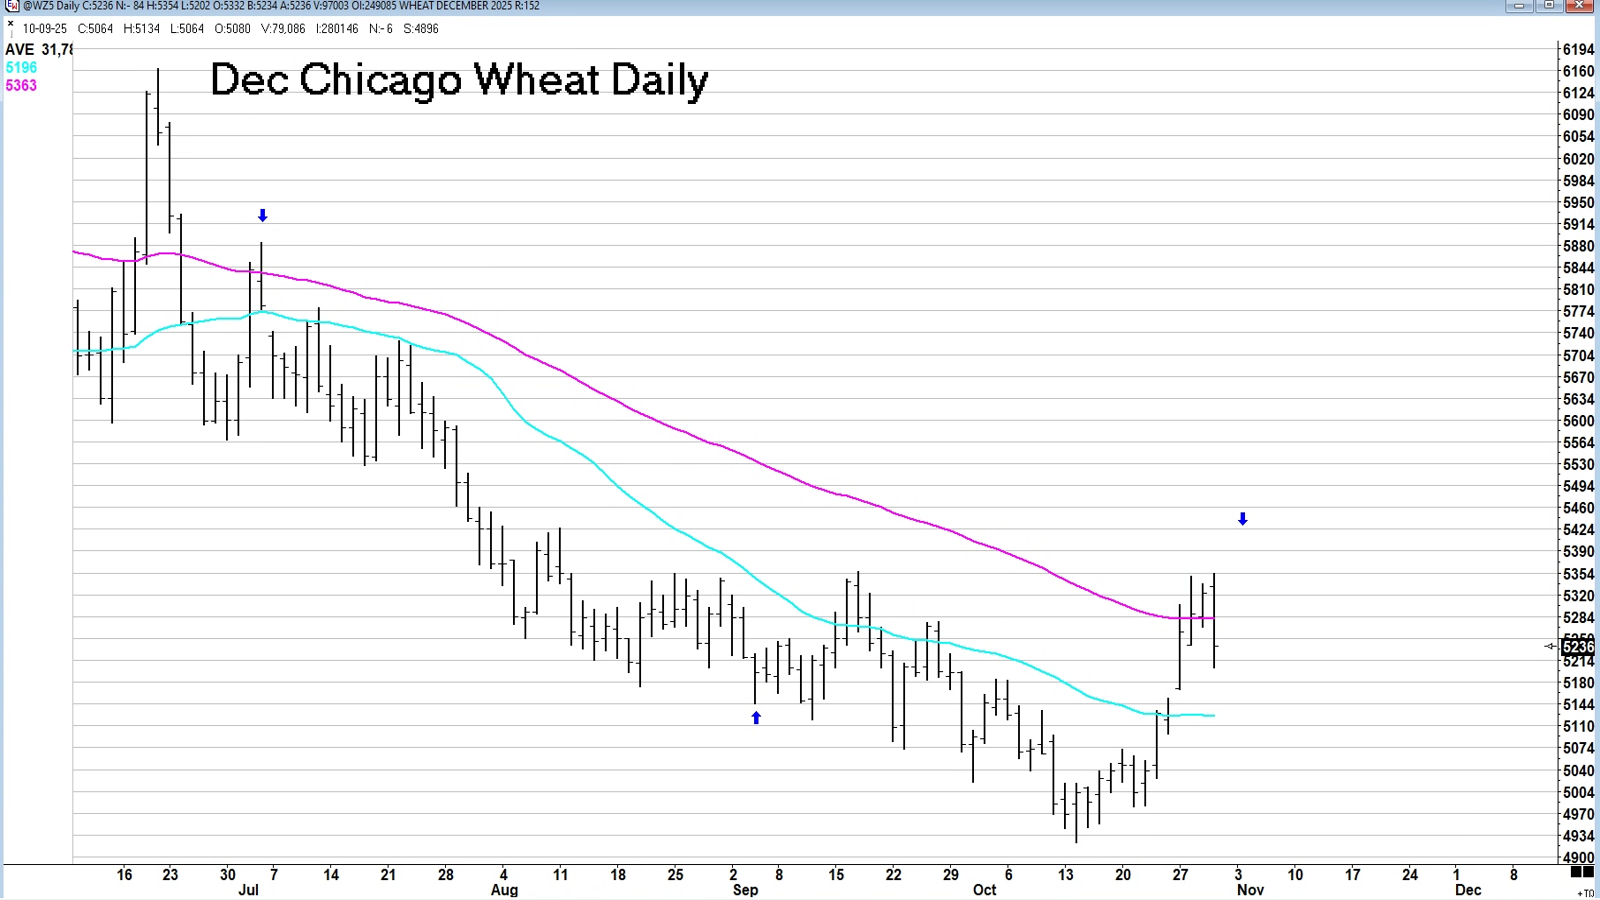1600x900 pixels.
Task: Click the magenta average value 5363
Action: click(x=21, y=86)
